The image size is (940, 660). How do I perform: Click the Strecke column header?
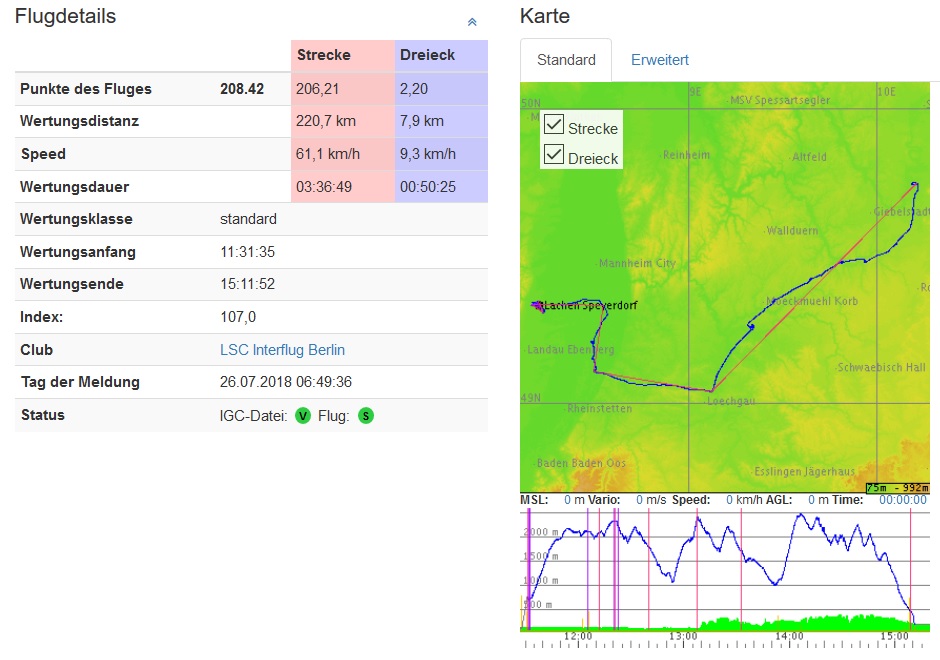pyautogui.click(x=323, y=55)
